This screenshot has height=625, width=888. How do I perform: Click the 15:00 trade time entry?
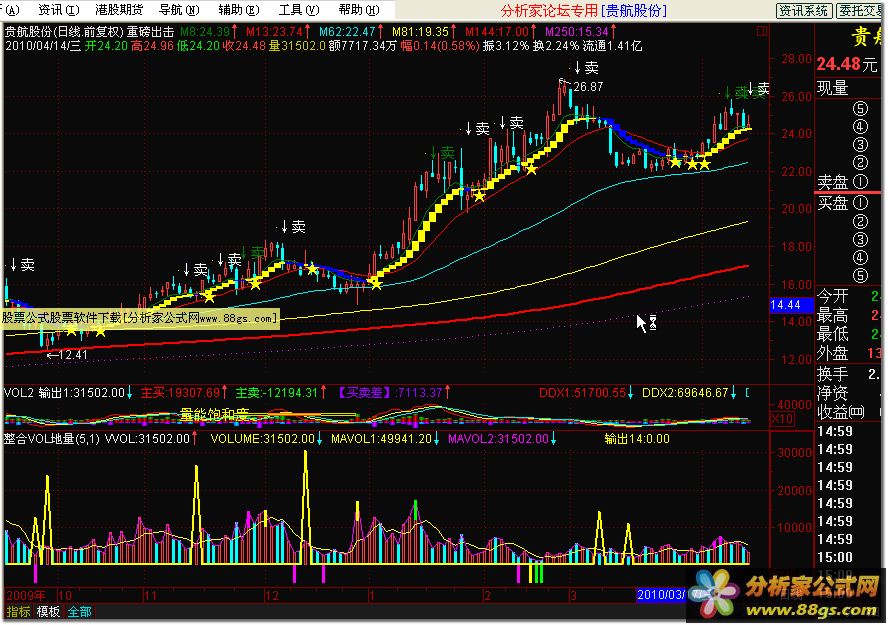tap(834, 557)
